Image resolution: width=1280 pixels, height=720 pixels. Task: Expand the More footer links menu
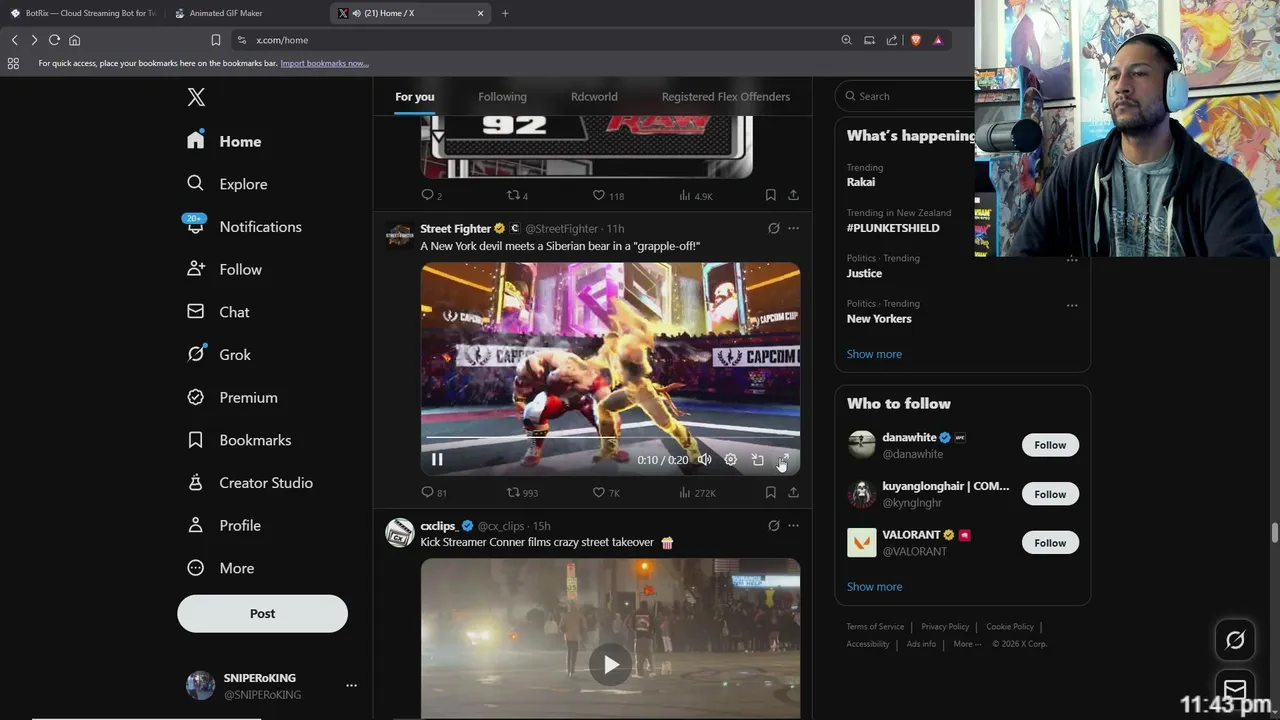968,644
